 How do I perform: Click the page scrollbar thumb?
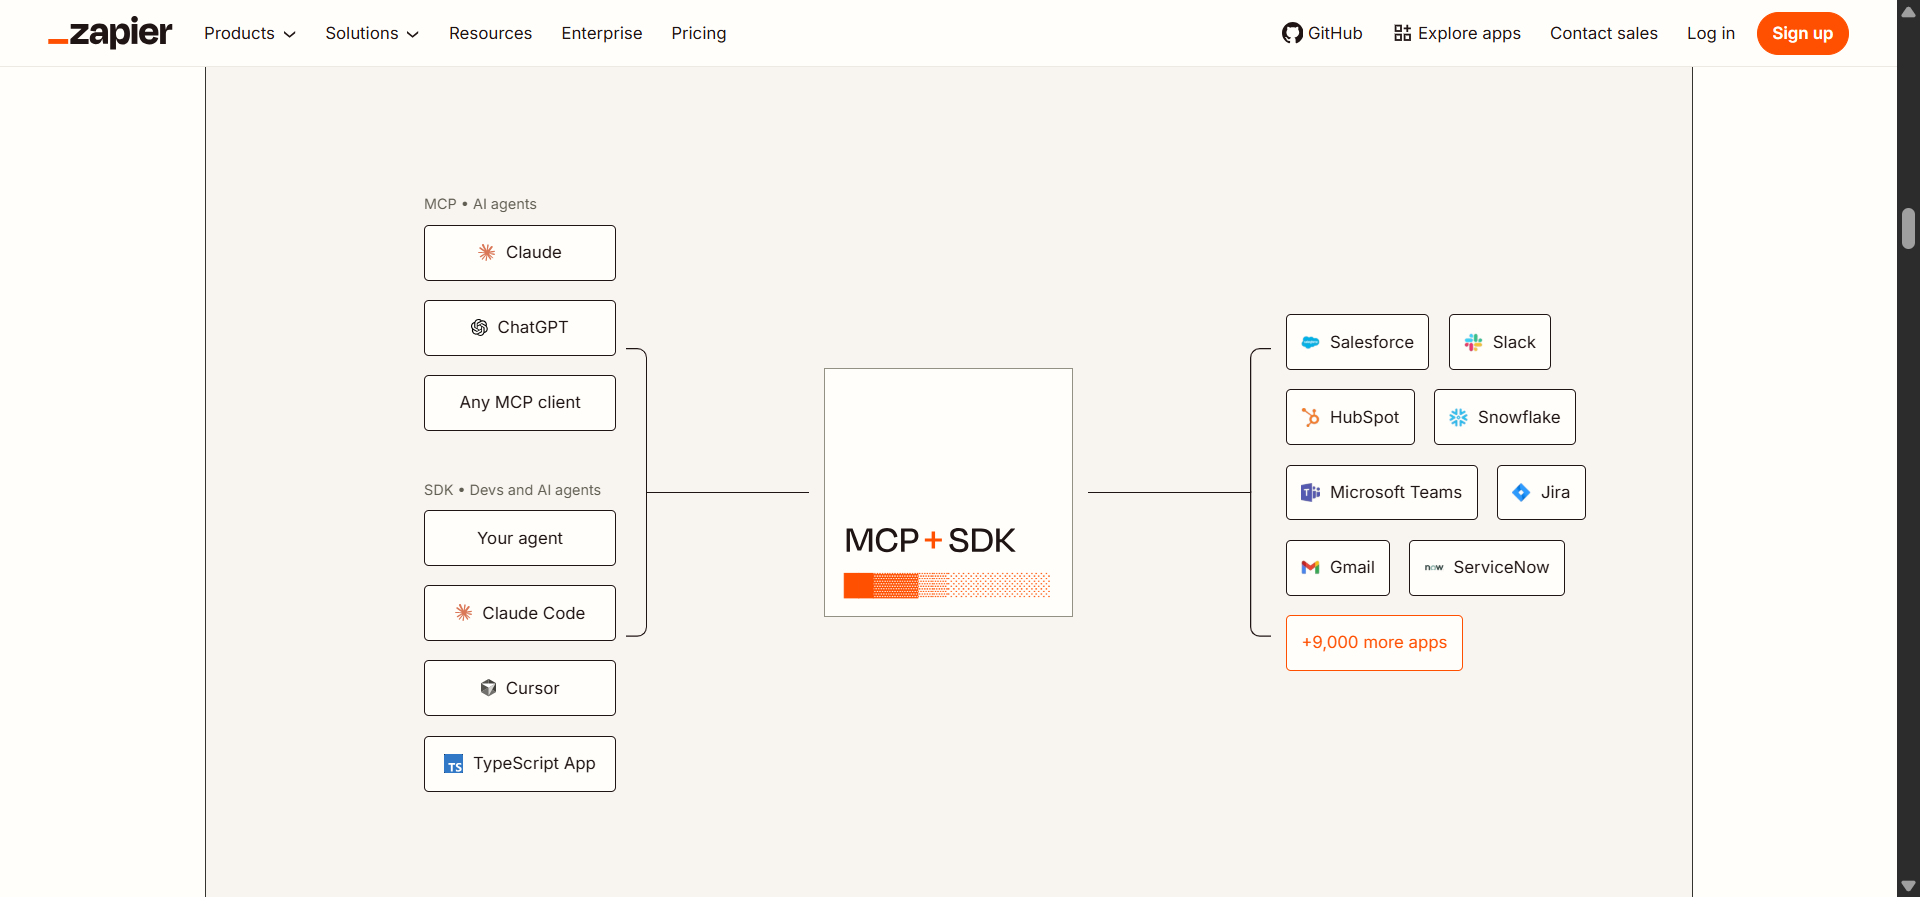1908,228
